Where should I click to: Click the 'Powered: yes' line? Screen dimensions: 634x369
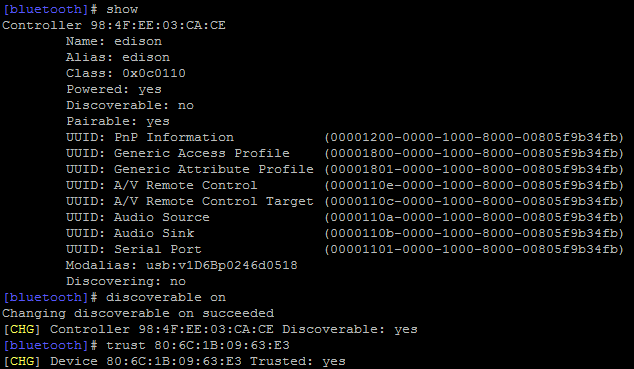pyautogui.click(x=114, y=89)
